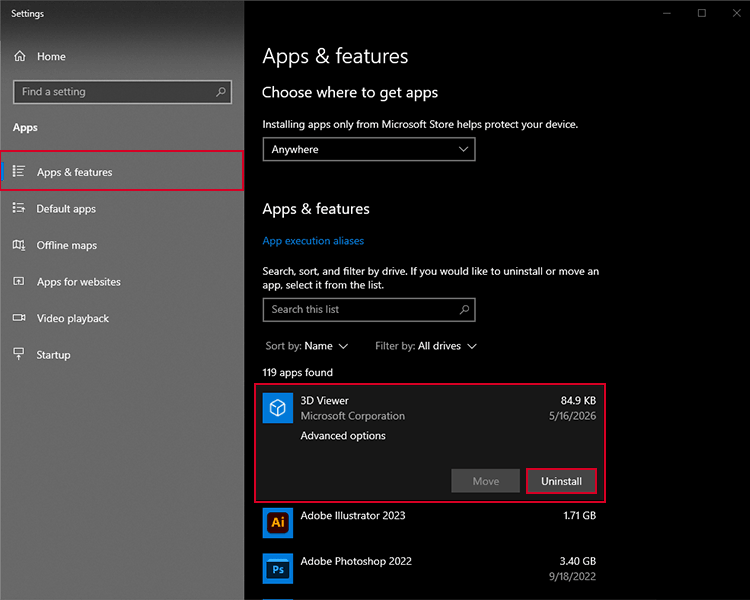Click the 3D Viewer app icon
The image size is (750, 600).
(x=277, y=408)
